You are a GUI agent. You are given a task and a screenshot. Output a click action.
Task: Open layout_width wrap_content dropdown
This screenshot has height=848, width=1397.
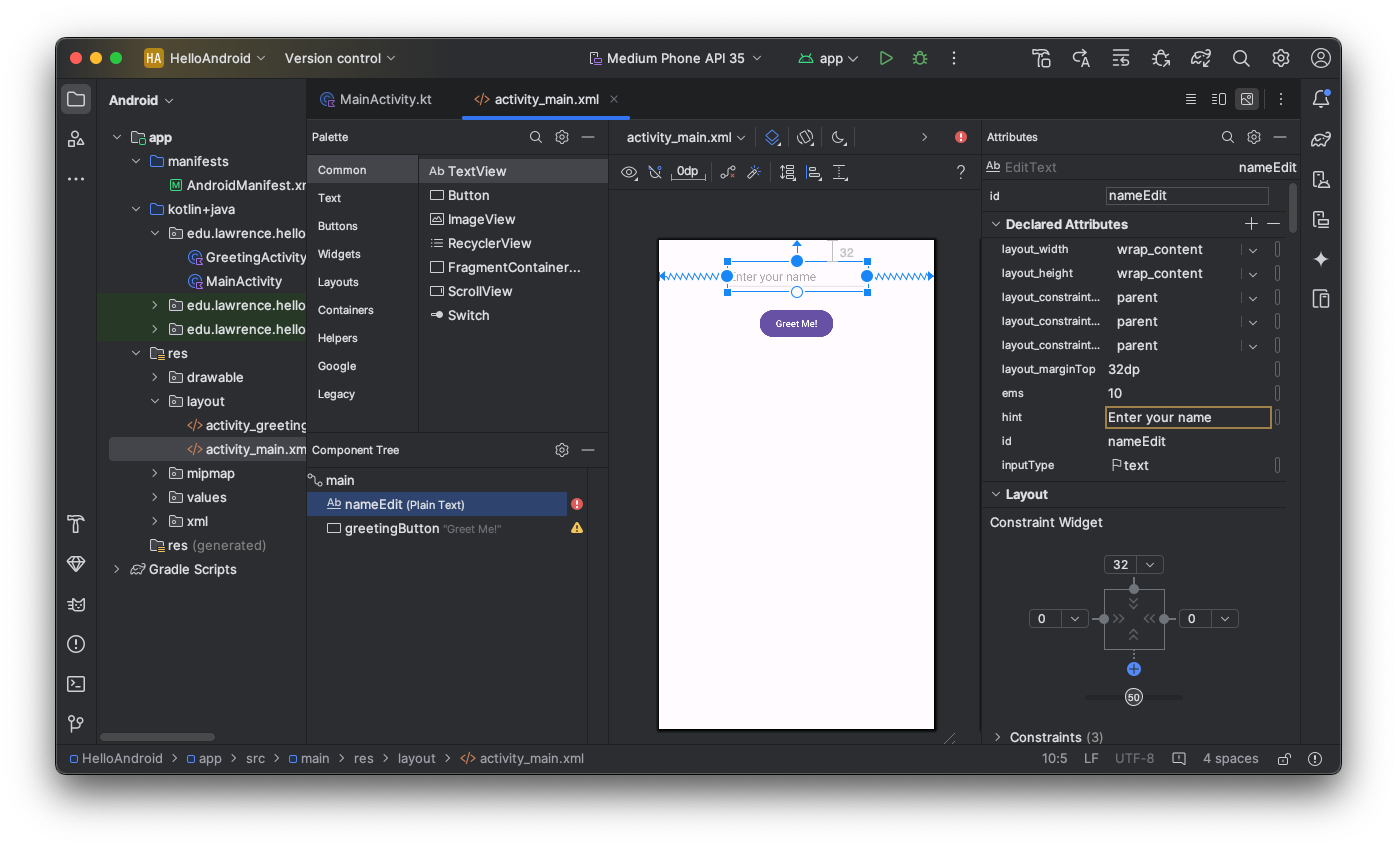pos(1252,250)
